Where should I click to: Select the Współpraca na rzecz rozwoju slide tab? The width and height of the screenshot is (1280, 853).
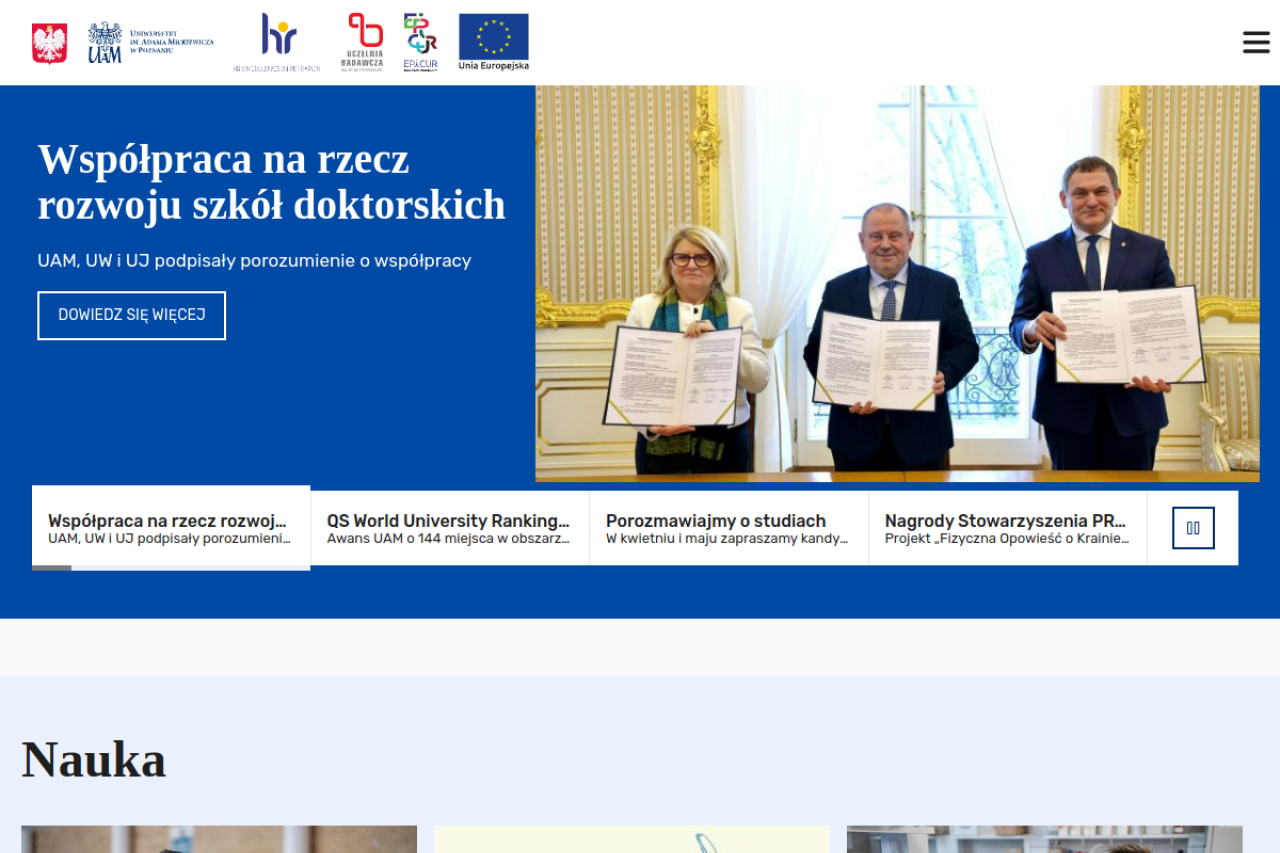coord(170,527)
